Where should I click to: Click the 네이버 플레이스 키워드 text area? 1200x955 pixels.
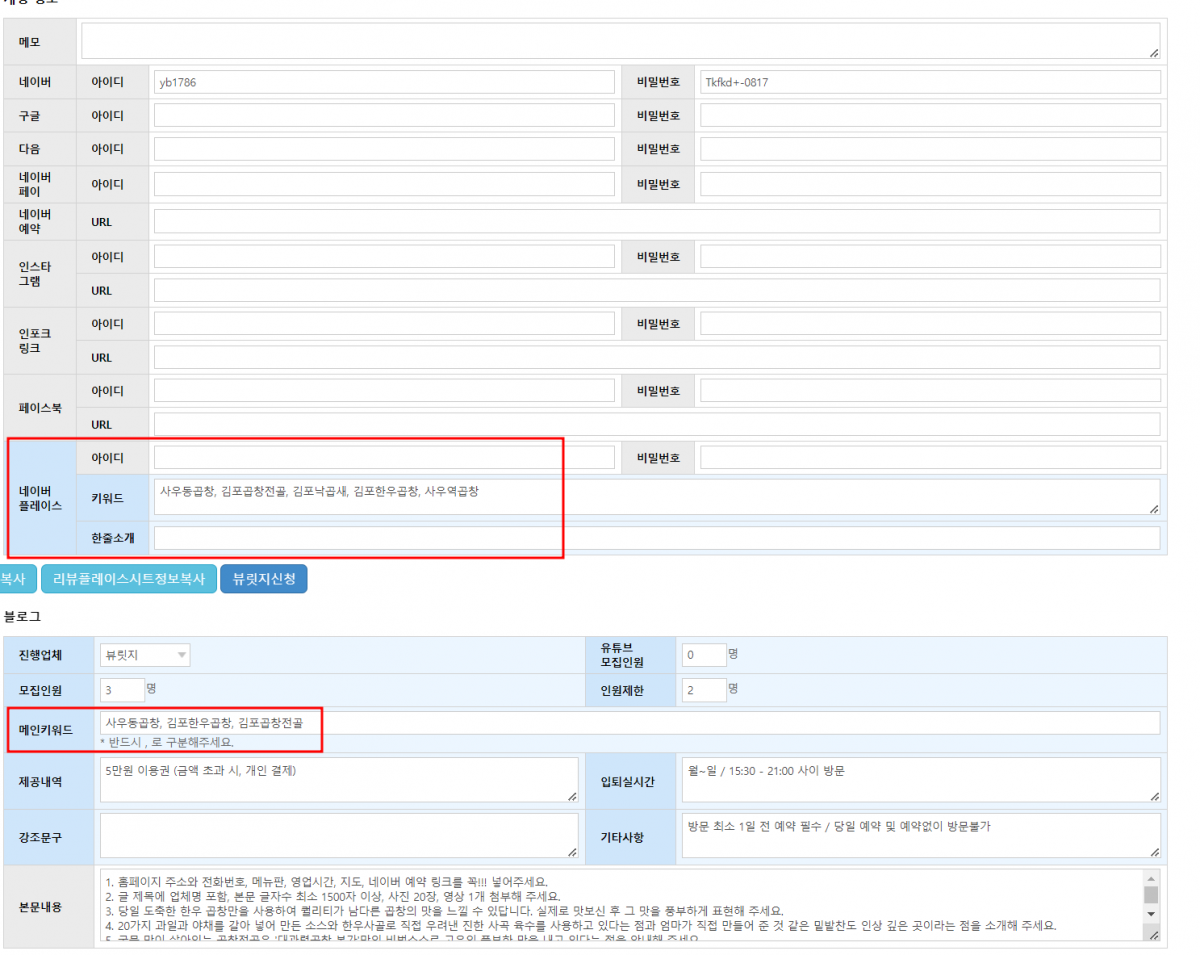click(656, 496)
